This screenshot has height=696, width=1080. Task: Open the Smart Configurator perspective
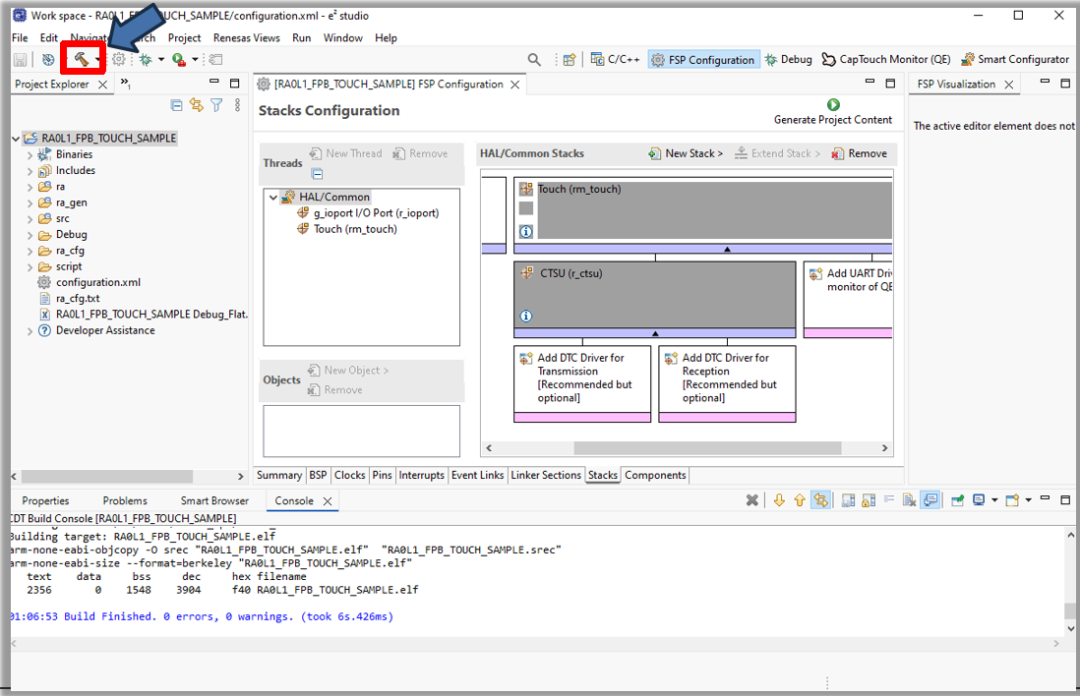pos(1015,60)
